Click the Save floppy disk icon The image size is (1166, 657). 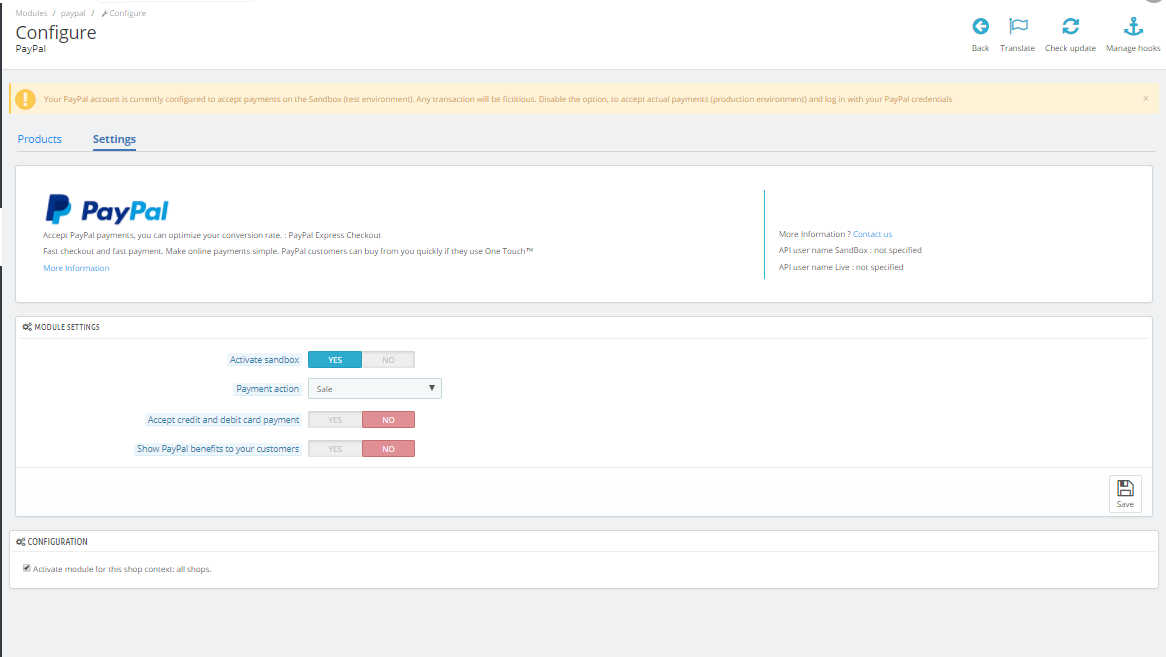[x=1125, y=488]
